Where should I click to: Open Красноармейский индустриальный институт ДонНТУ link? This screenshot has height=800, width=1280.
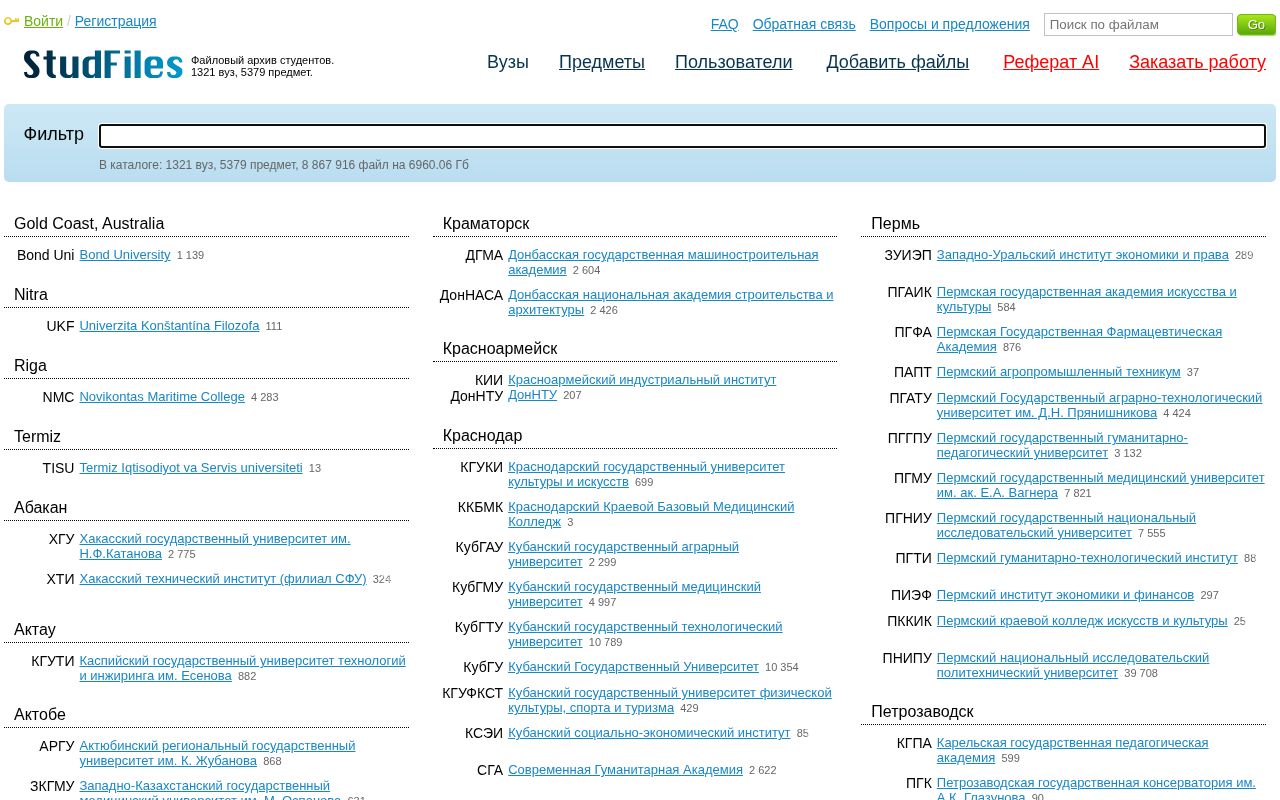642,387
